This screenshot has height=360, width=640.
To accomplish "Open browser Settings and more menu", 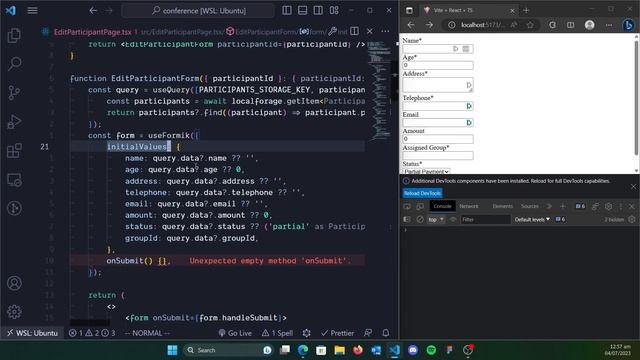I will [x=609, y=25].
